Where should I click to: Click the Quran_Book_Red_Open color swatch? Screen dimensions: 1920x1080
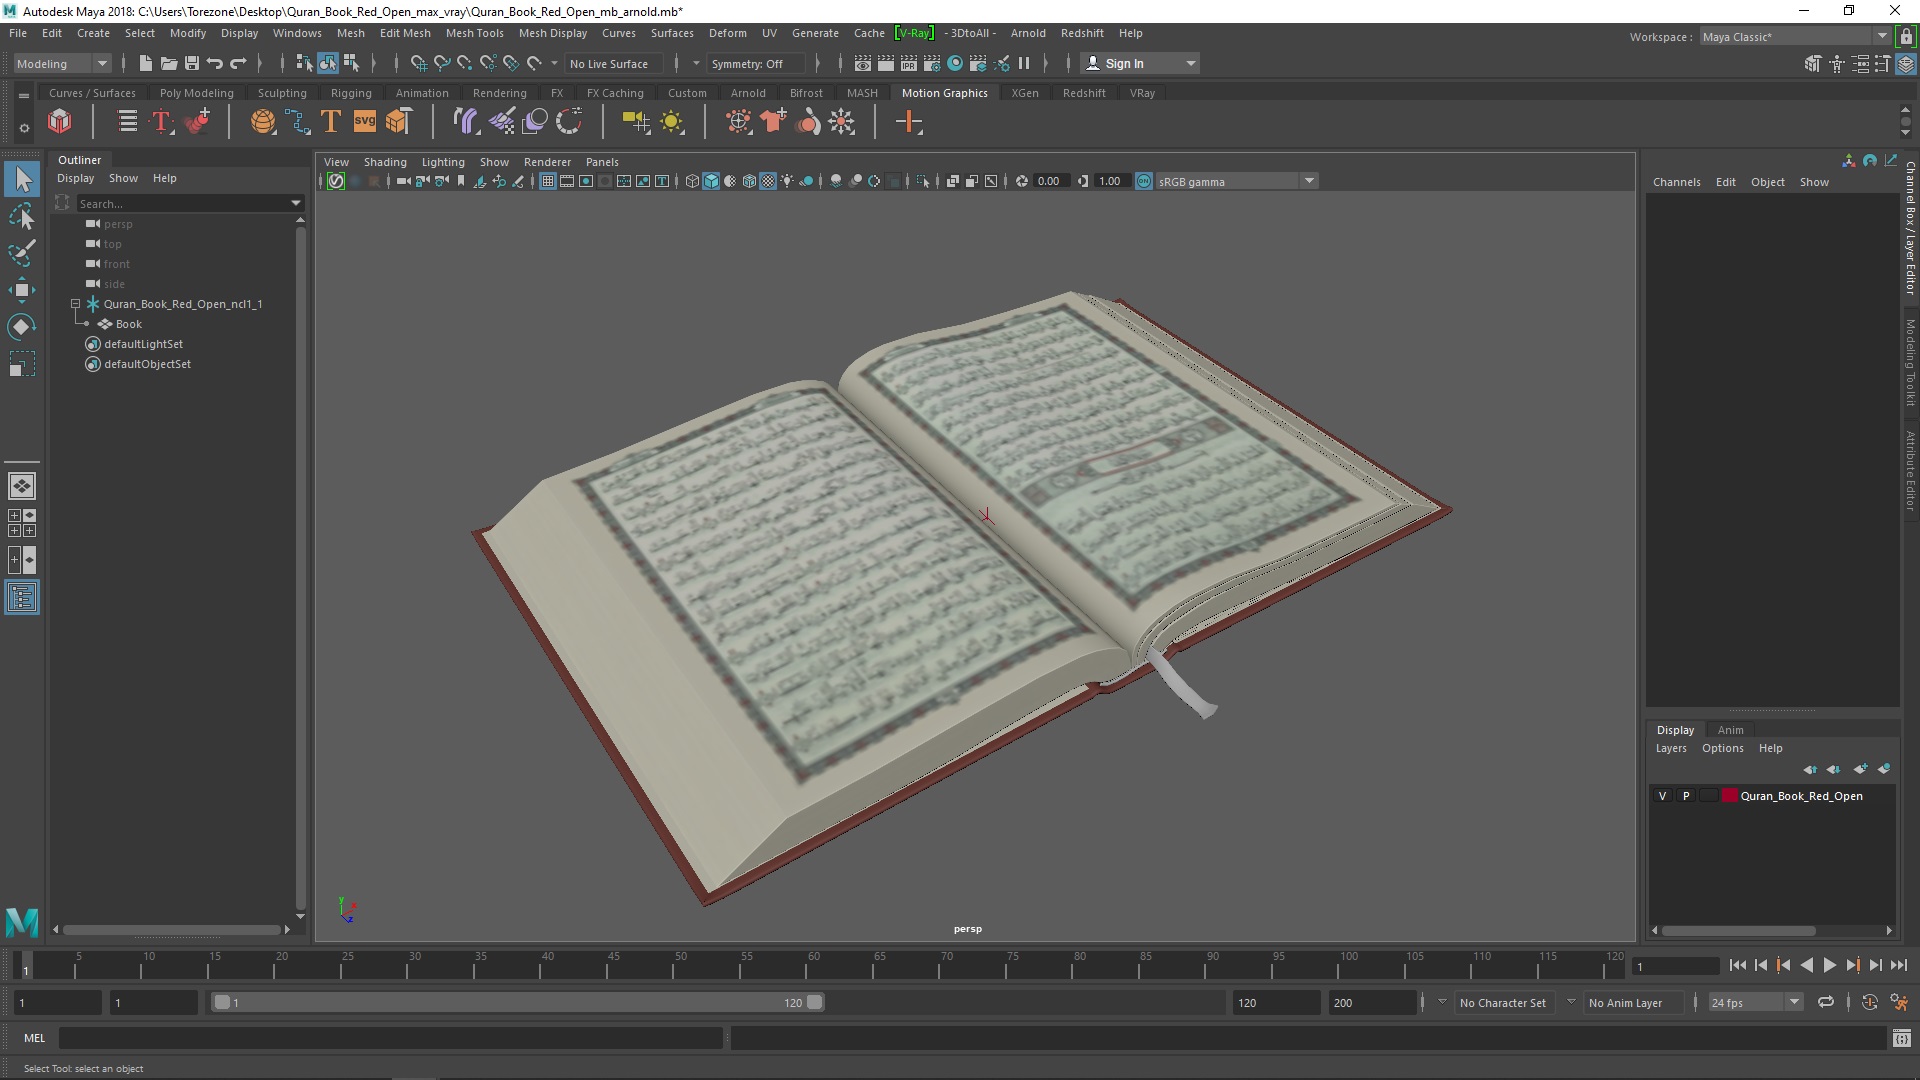1727,795
